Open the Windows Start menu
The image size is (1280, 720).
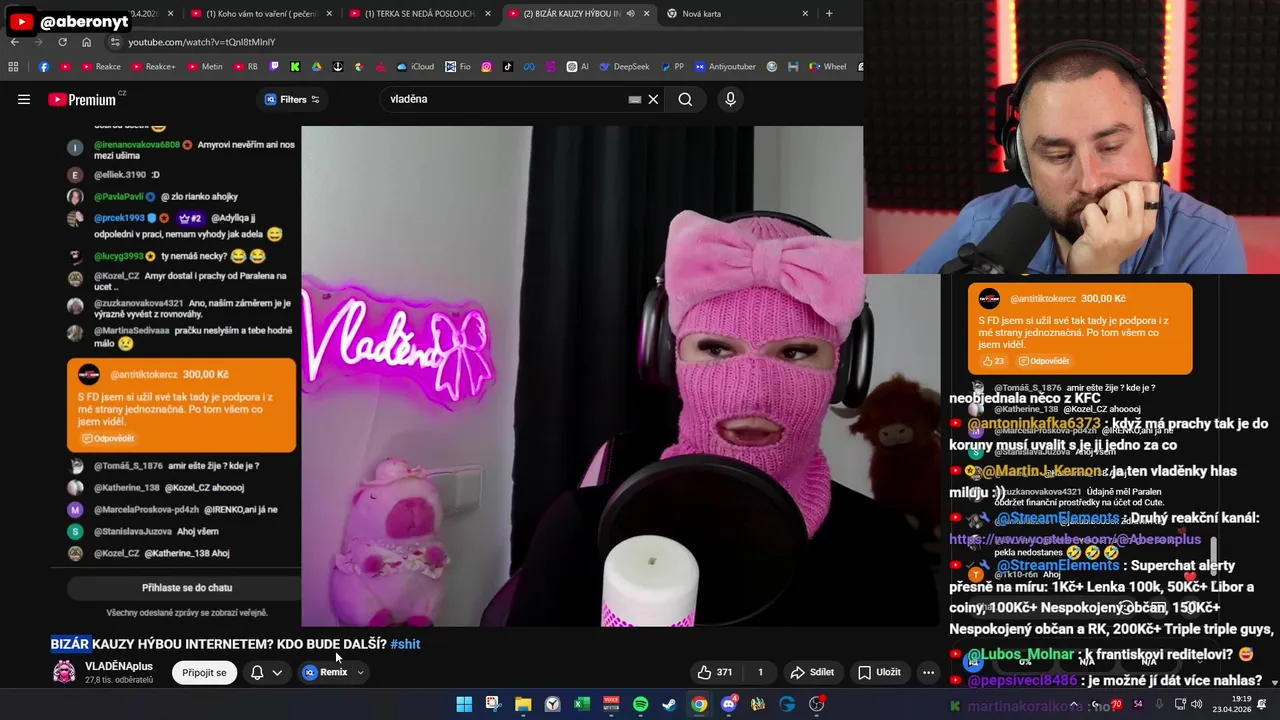(464, 704)
